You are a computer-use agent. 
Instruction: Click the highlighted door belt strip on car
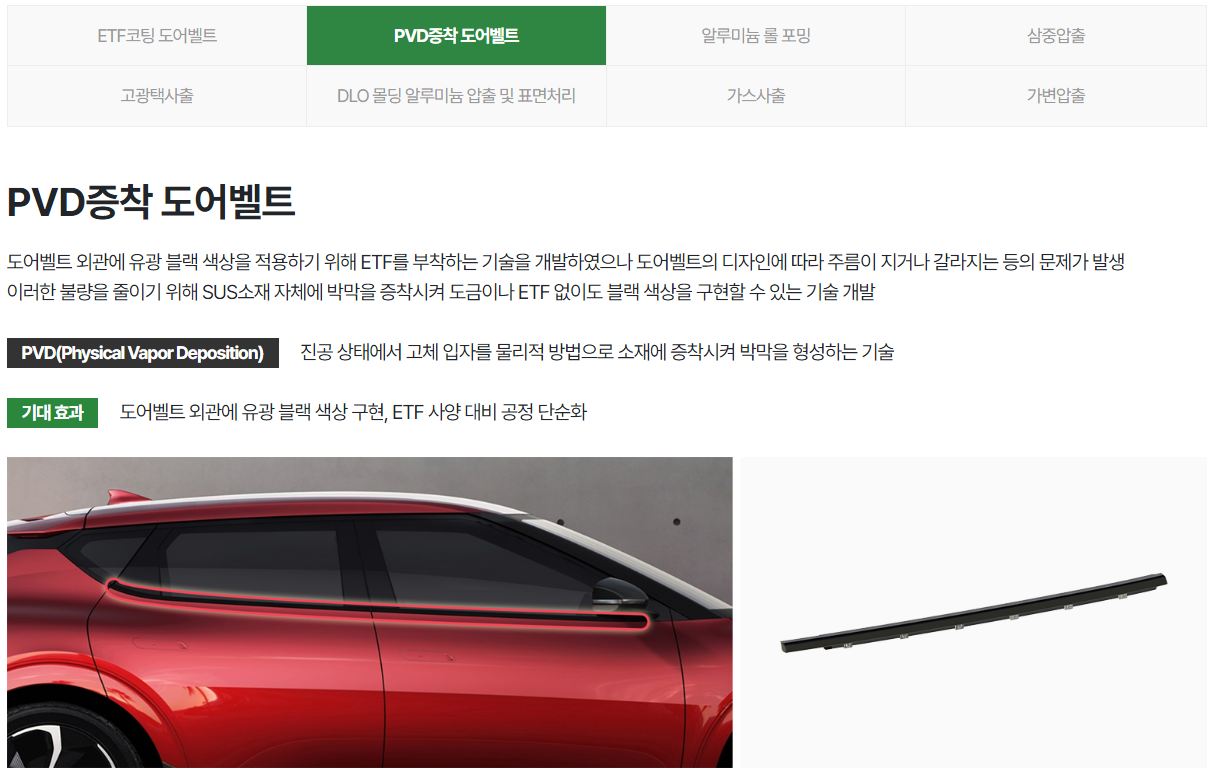point(380,604)
